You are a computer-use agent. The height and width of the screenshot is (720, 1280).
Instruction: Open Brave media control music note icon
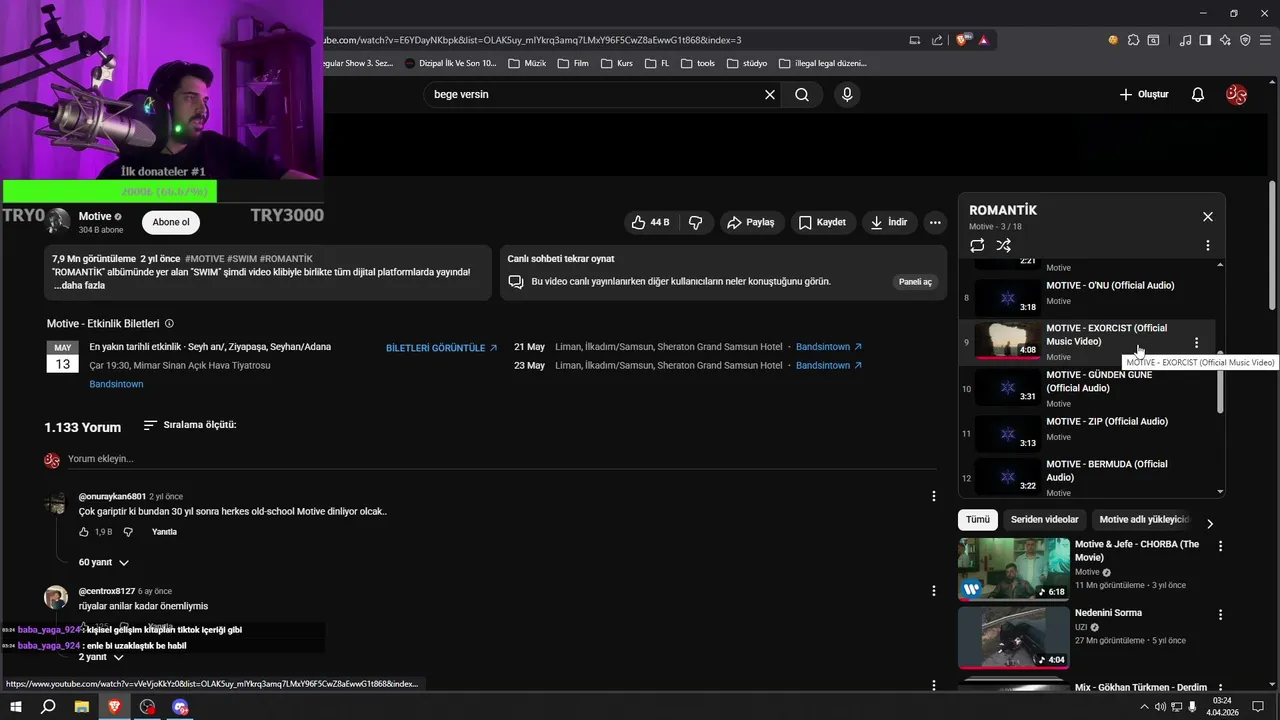click(x=1186, y=40)
